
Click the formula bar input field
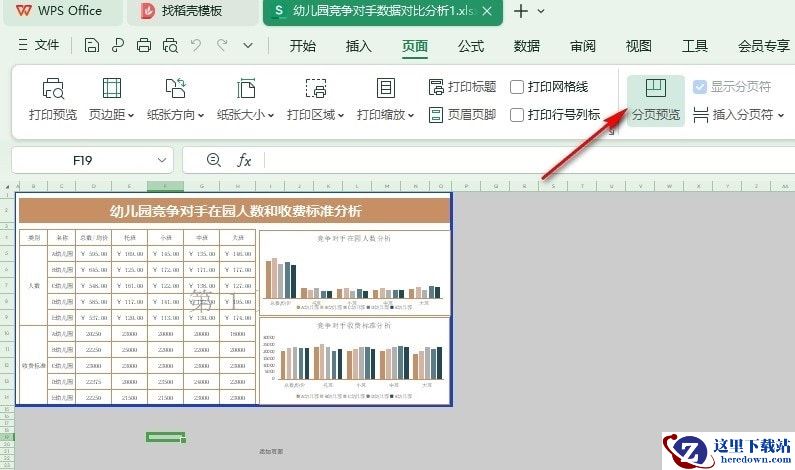(529, 161)
